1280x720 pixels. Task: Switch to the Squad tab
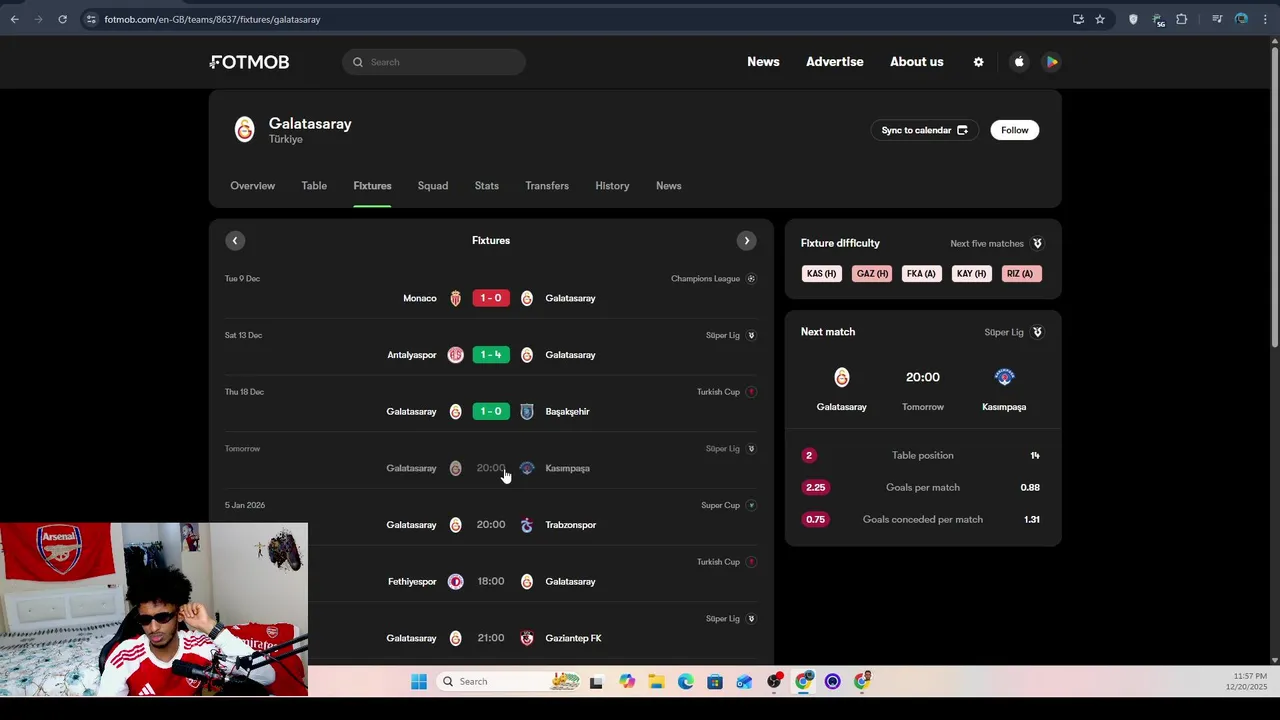coord(433,186)
